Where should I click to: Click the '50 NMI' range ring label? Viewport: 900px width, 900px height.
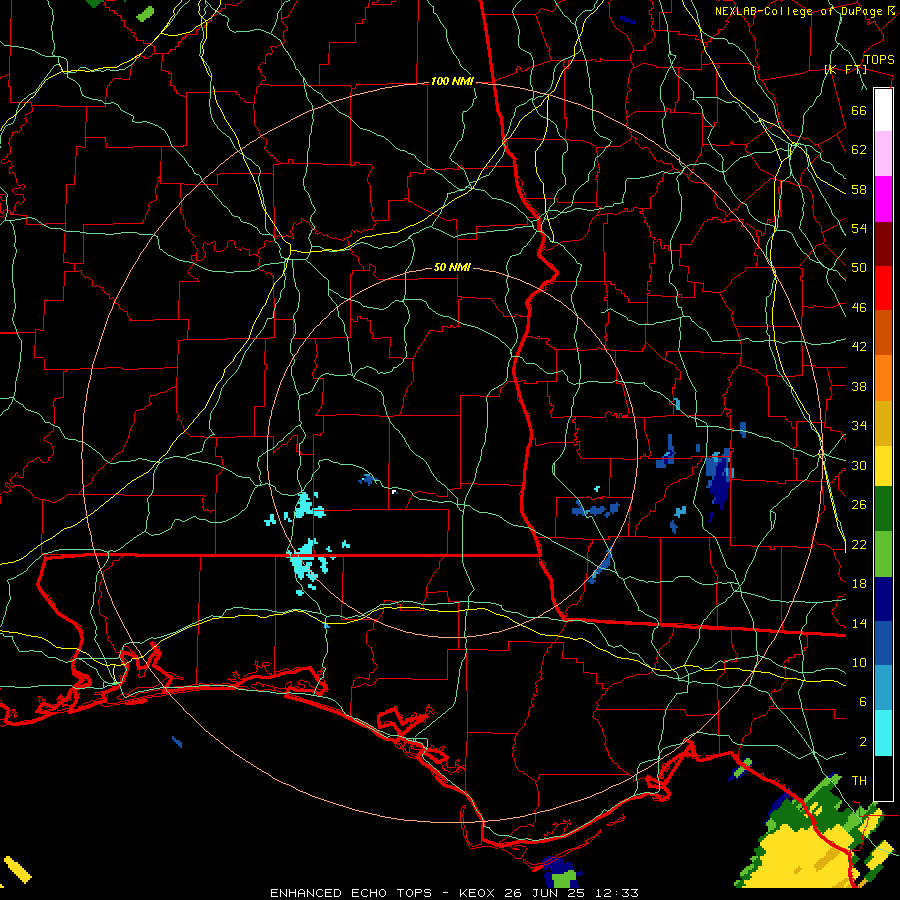pos(452,267)
